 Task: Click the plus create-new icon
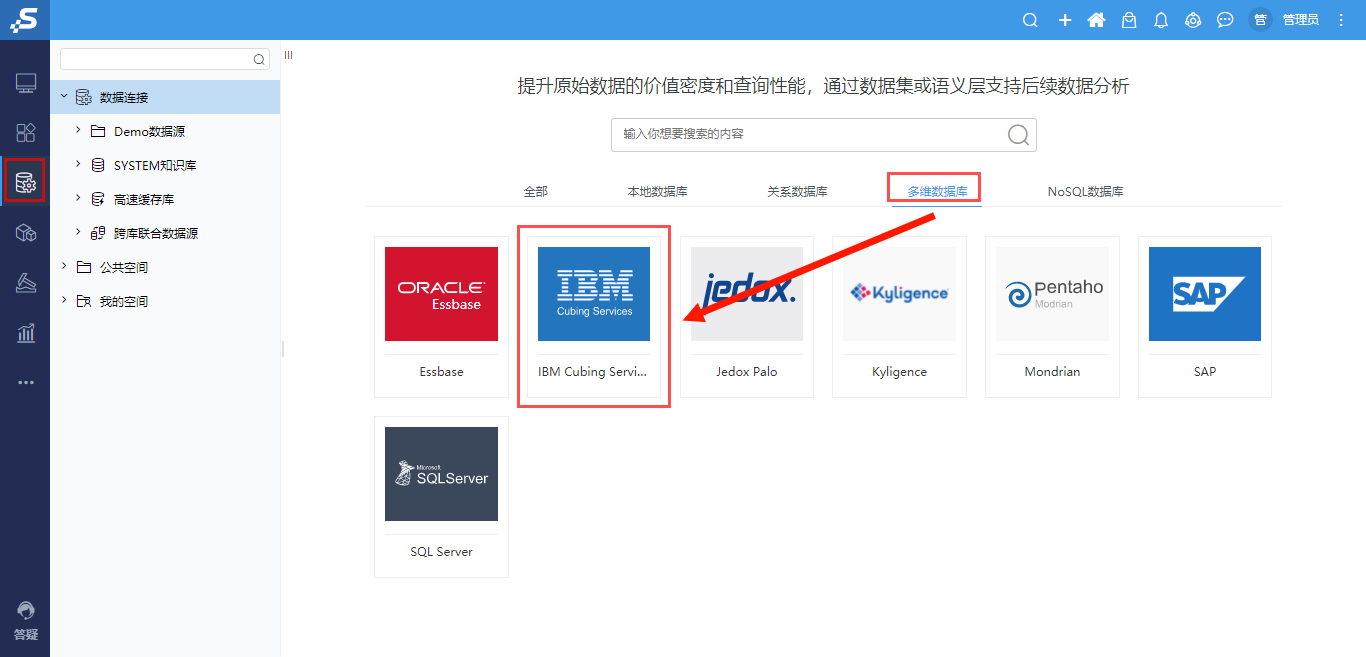click(x=1065, y=20)
